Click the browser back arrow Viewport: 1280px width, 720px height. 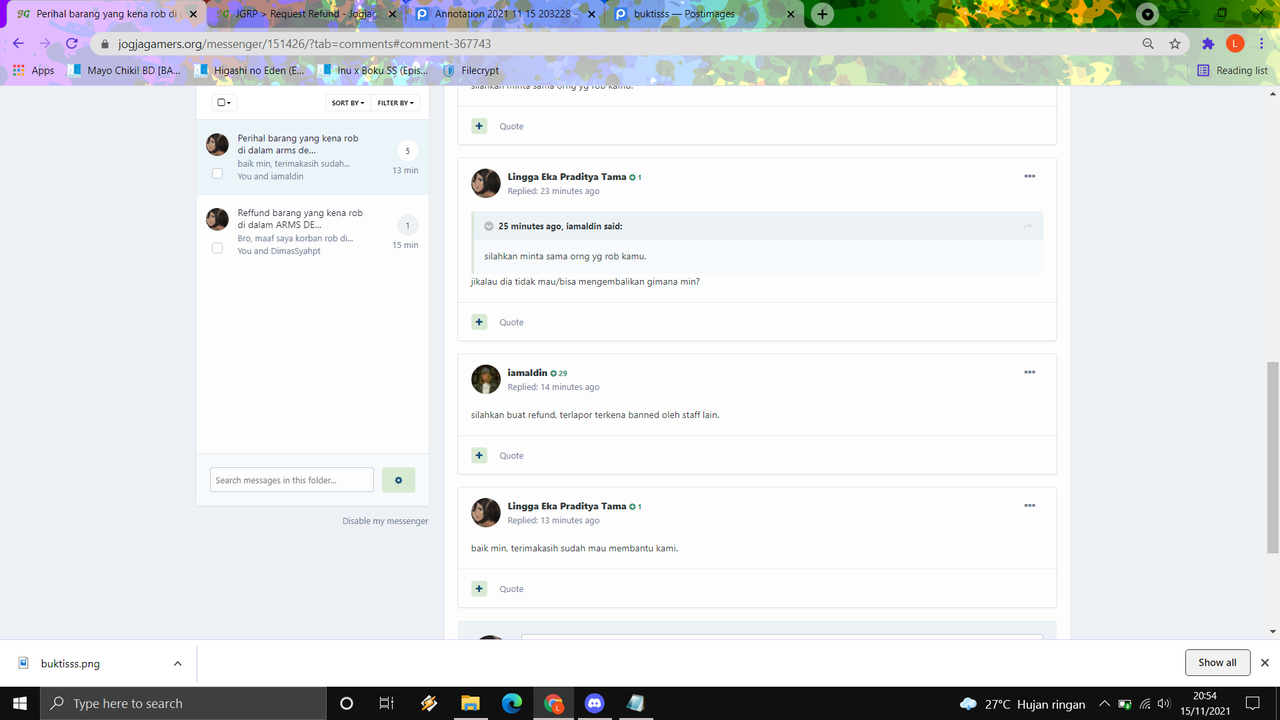pyautogui.click(x=18, y=44)
